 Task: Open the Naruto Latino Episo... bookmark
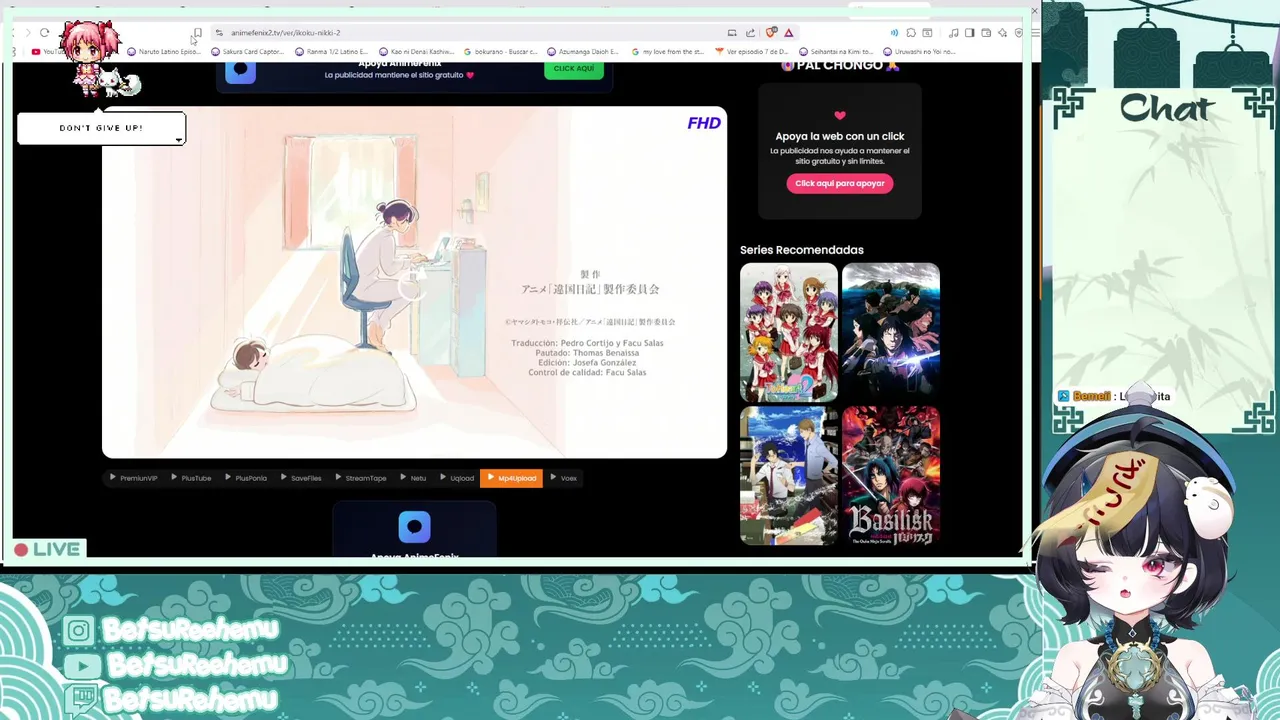(x=164, y=52)
